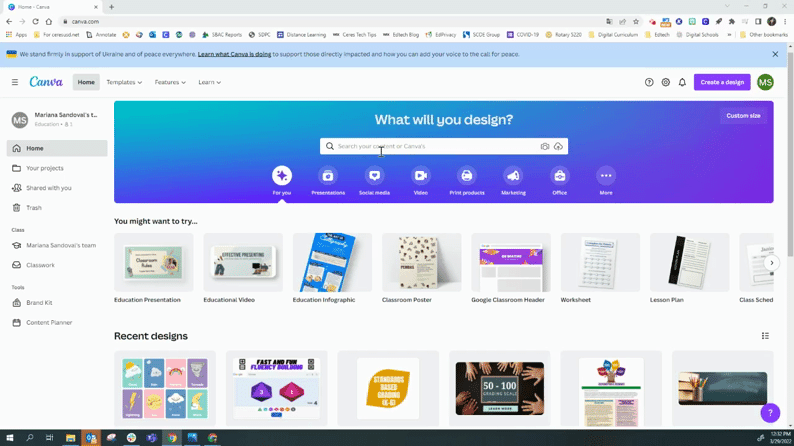Open the 50 - 100 Grading Scale design
The height and width of the screenshot is (446, 794).
coord(500,388)
